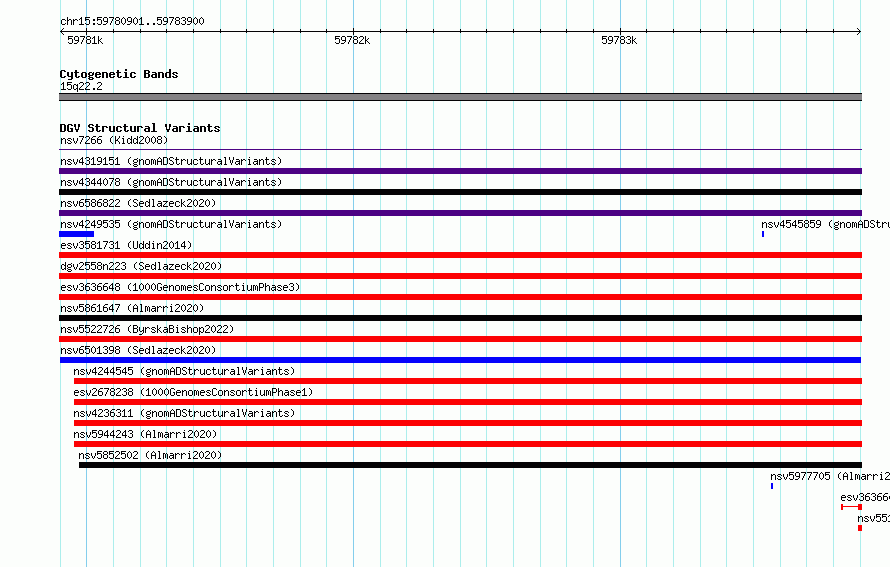The image size is (890, 567).
Task: Select the blue nsv6501398 variant bar
Action: click(x=460, y=360)
